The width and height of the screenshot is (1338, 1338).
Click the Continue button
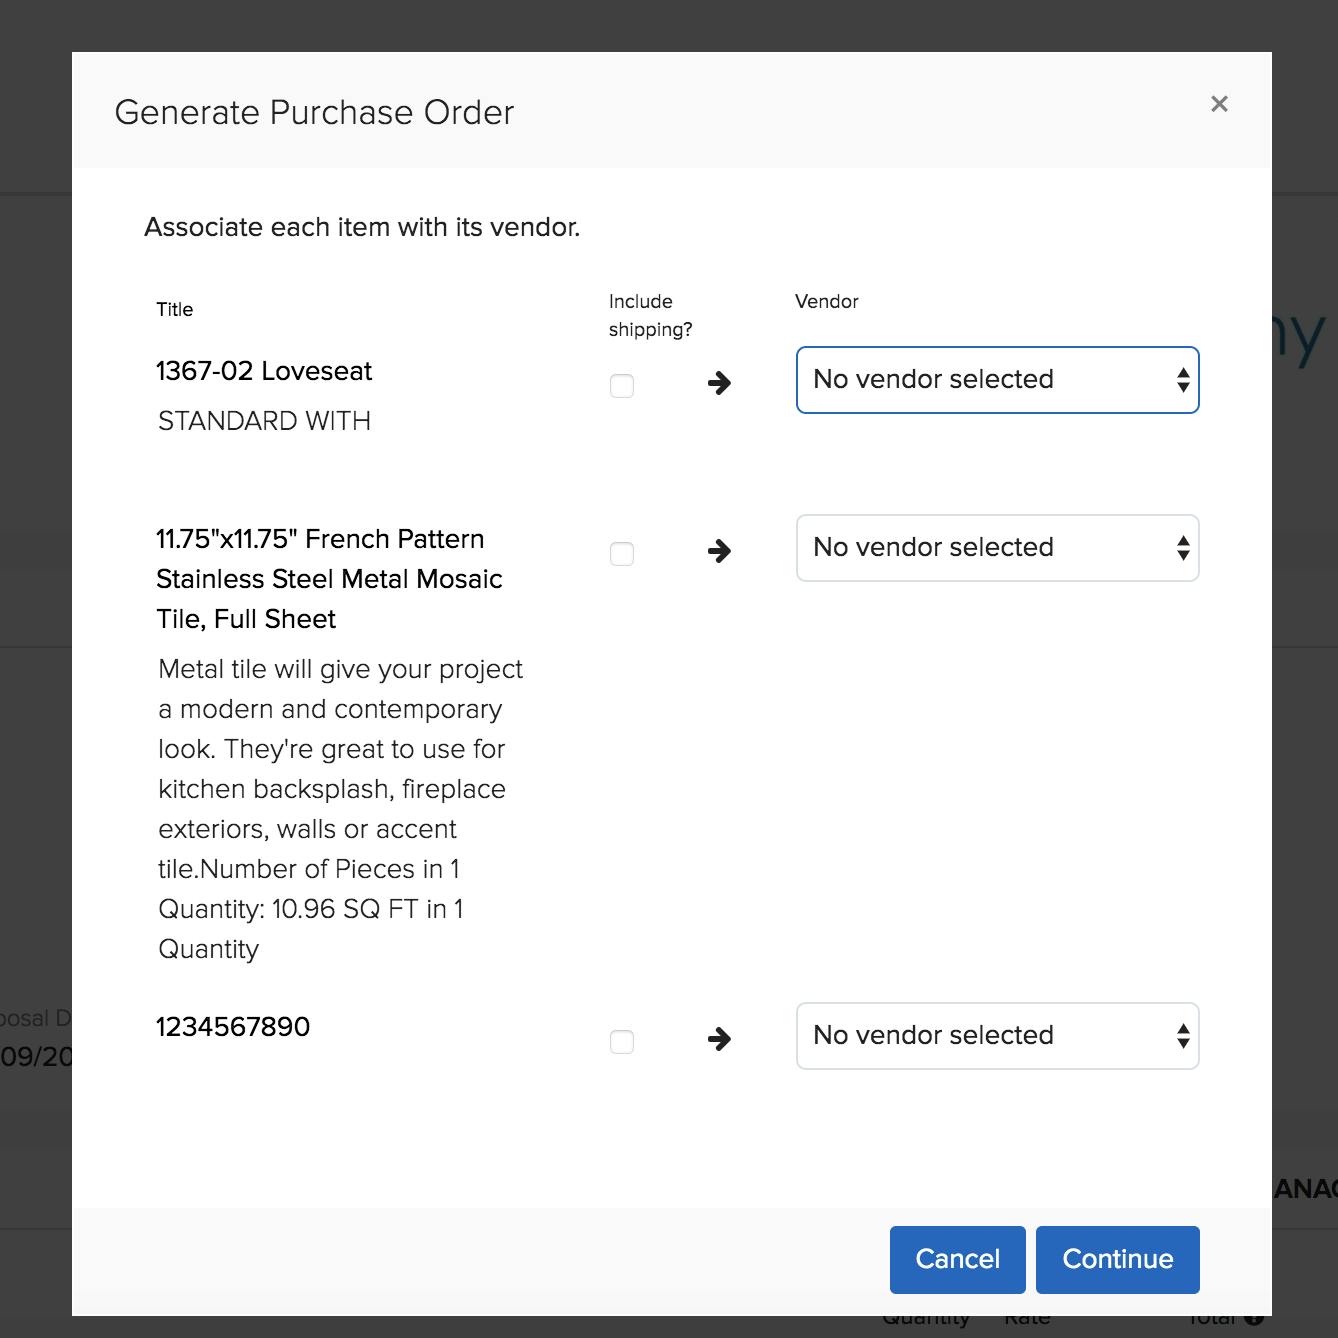(x=1118, y=1259)
